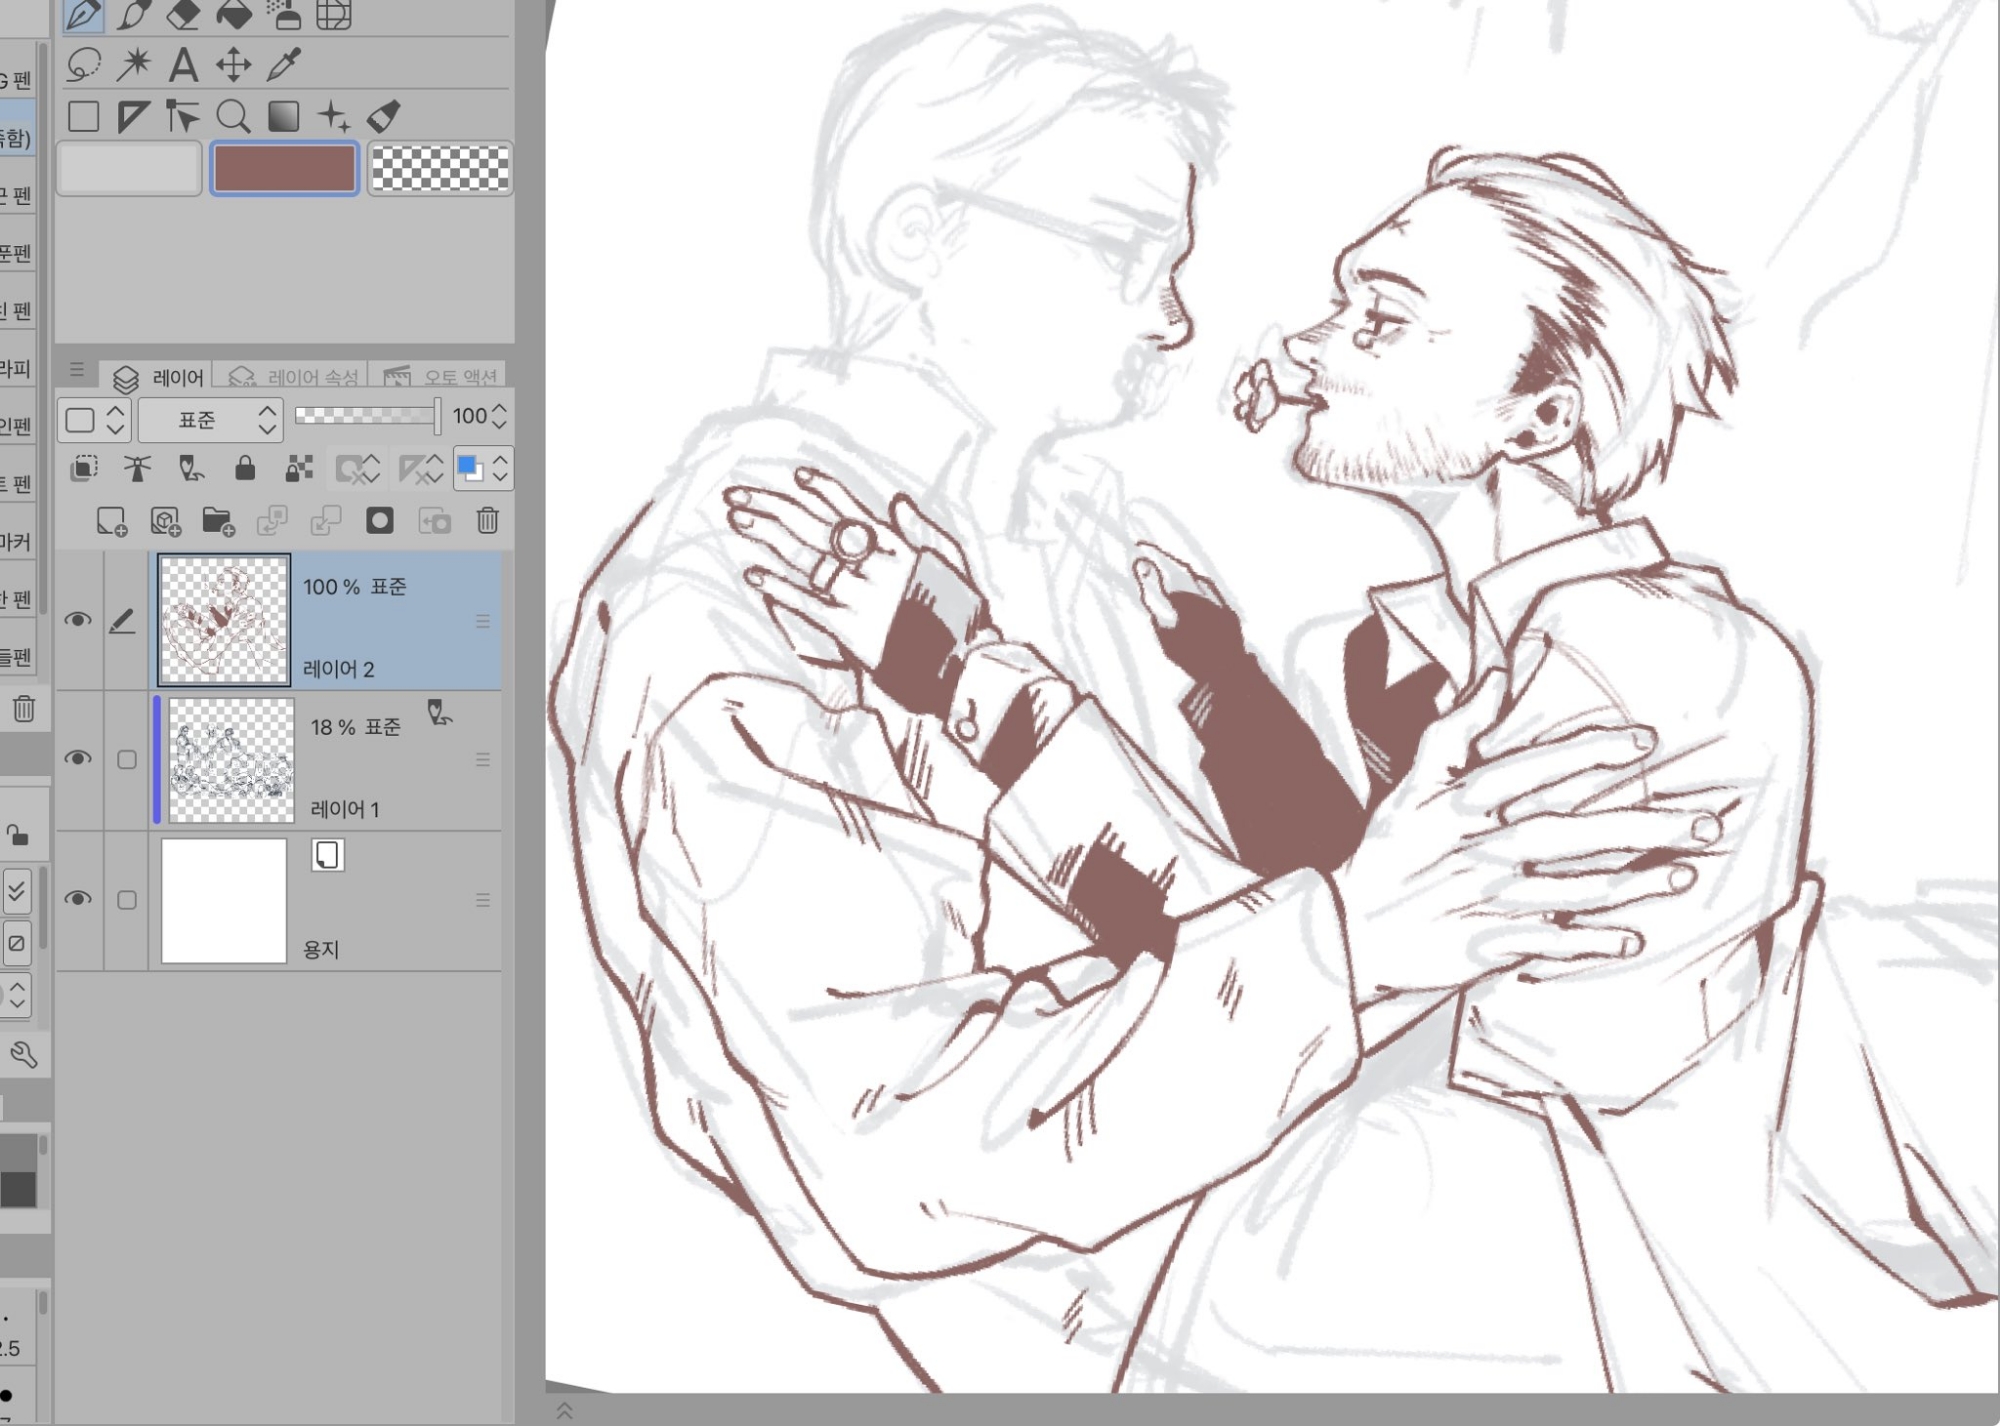Screen dimensions: 2000x1426
Task: Switch to the 레이어 속성 tab
Action: [x=294, y=377]
